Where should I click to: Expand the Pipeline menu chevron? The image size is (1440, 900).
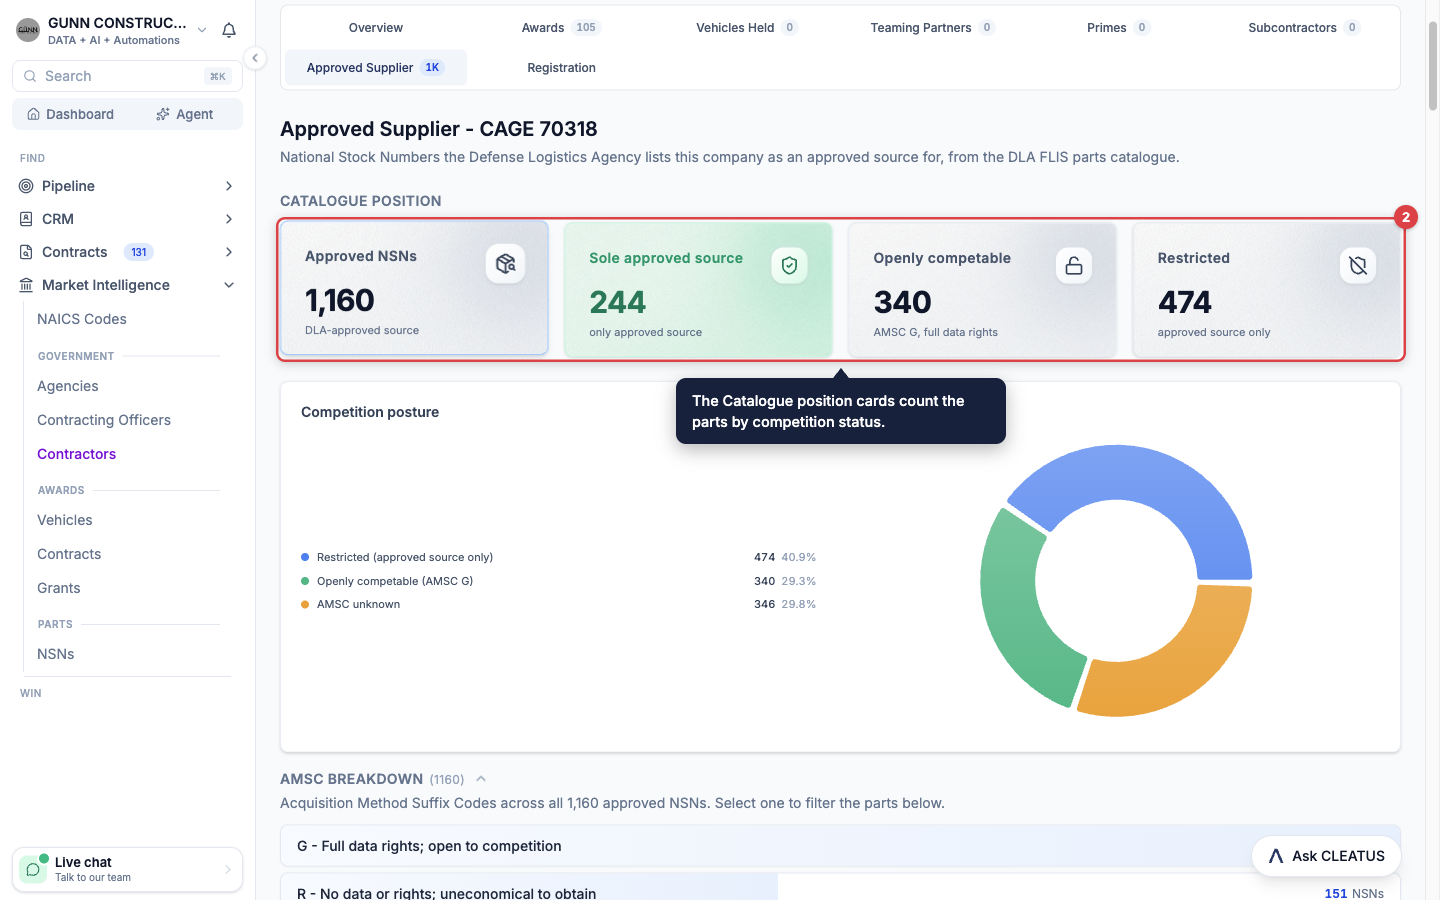coord(229,186)
